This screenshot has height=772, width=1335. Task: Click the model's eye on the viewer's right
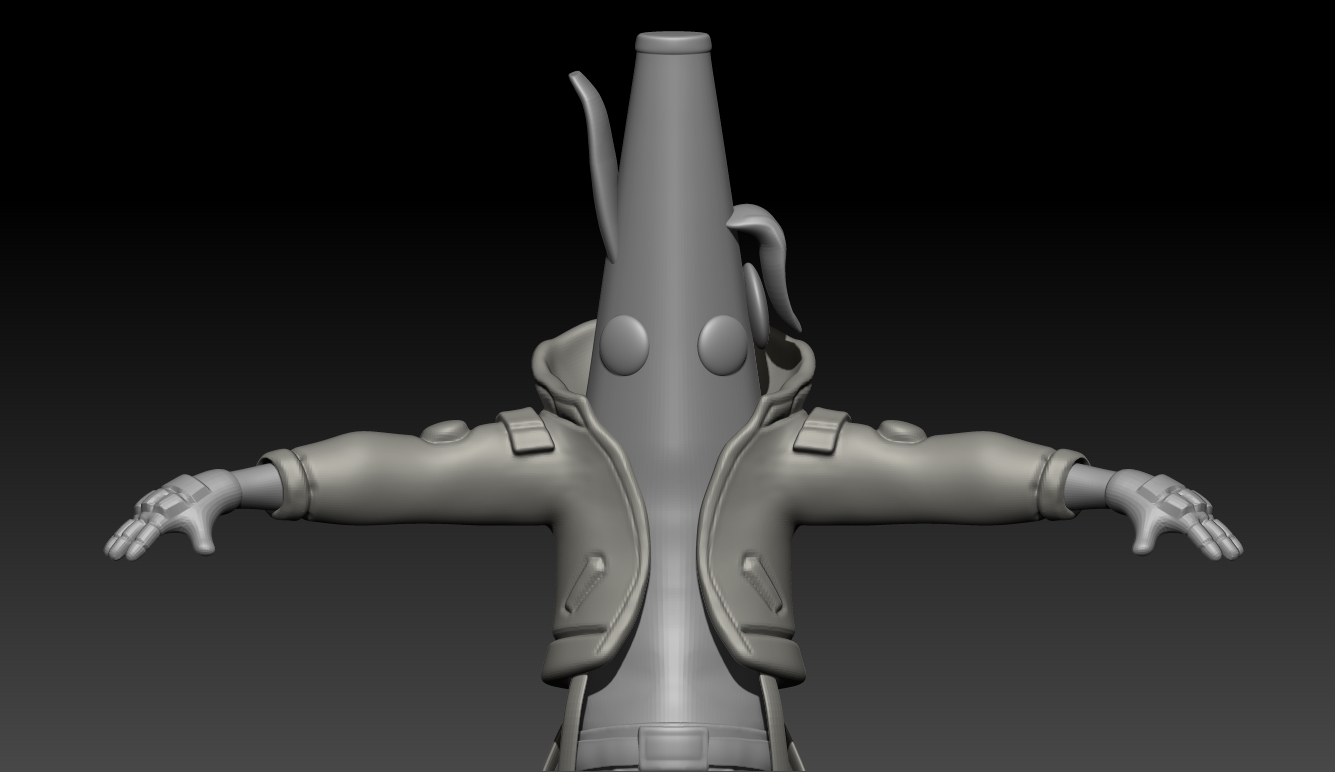tap(722, 345)
